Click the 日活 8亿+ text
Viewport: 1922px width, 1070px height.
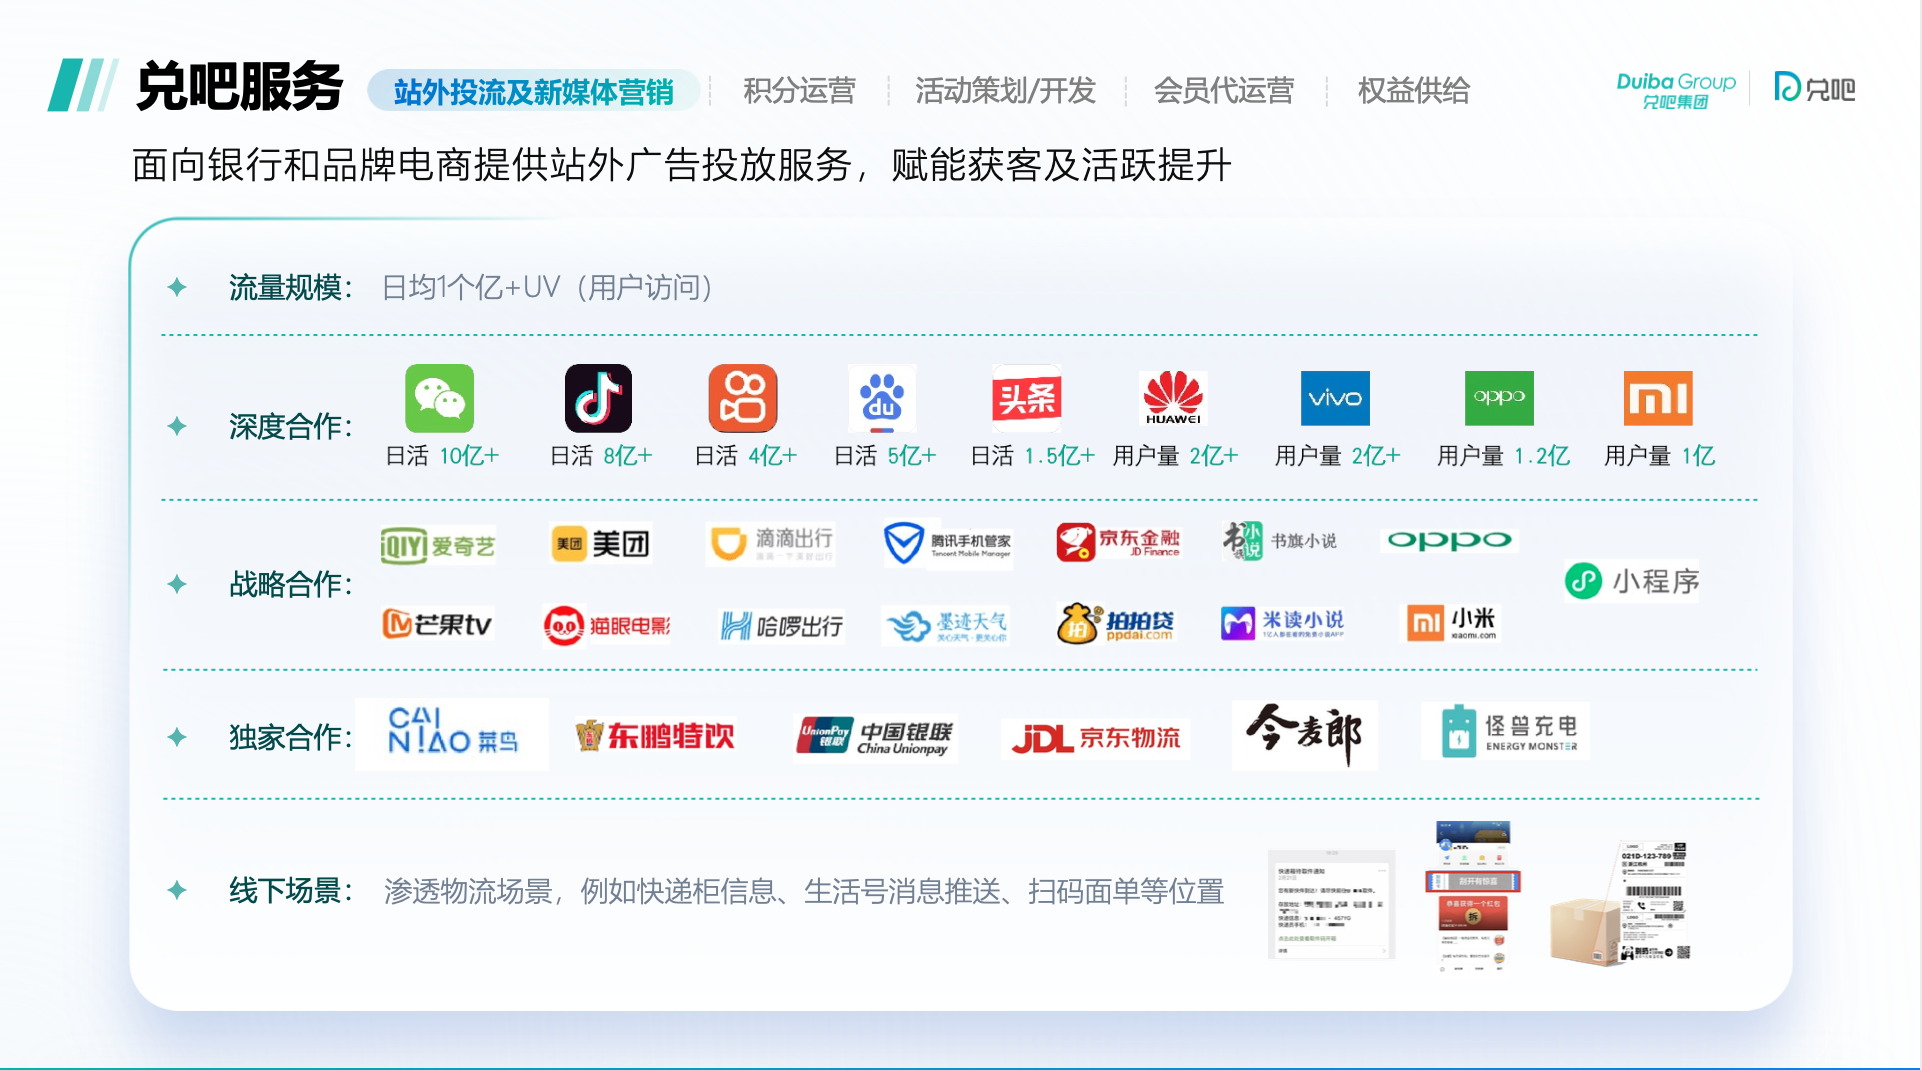click(x=601, y=456)
